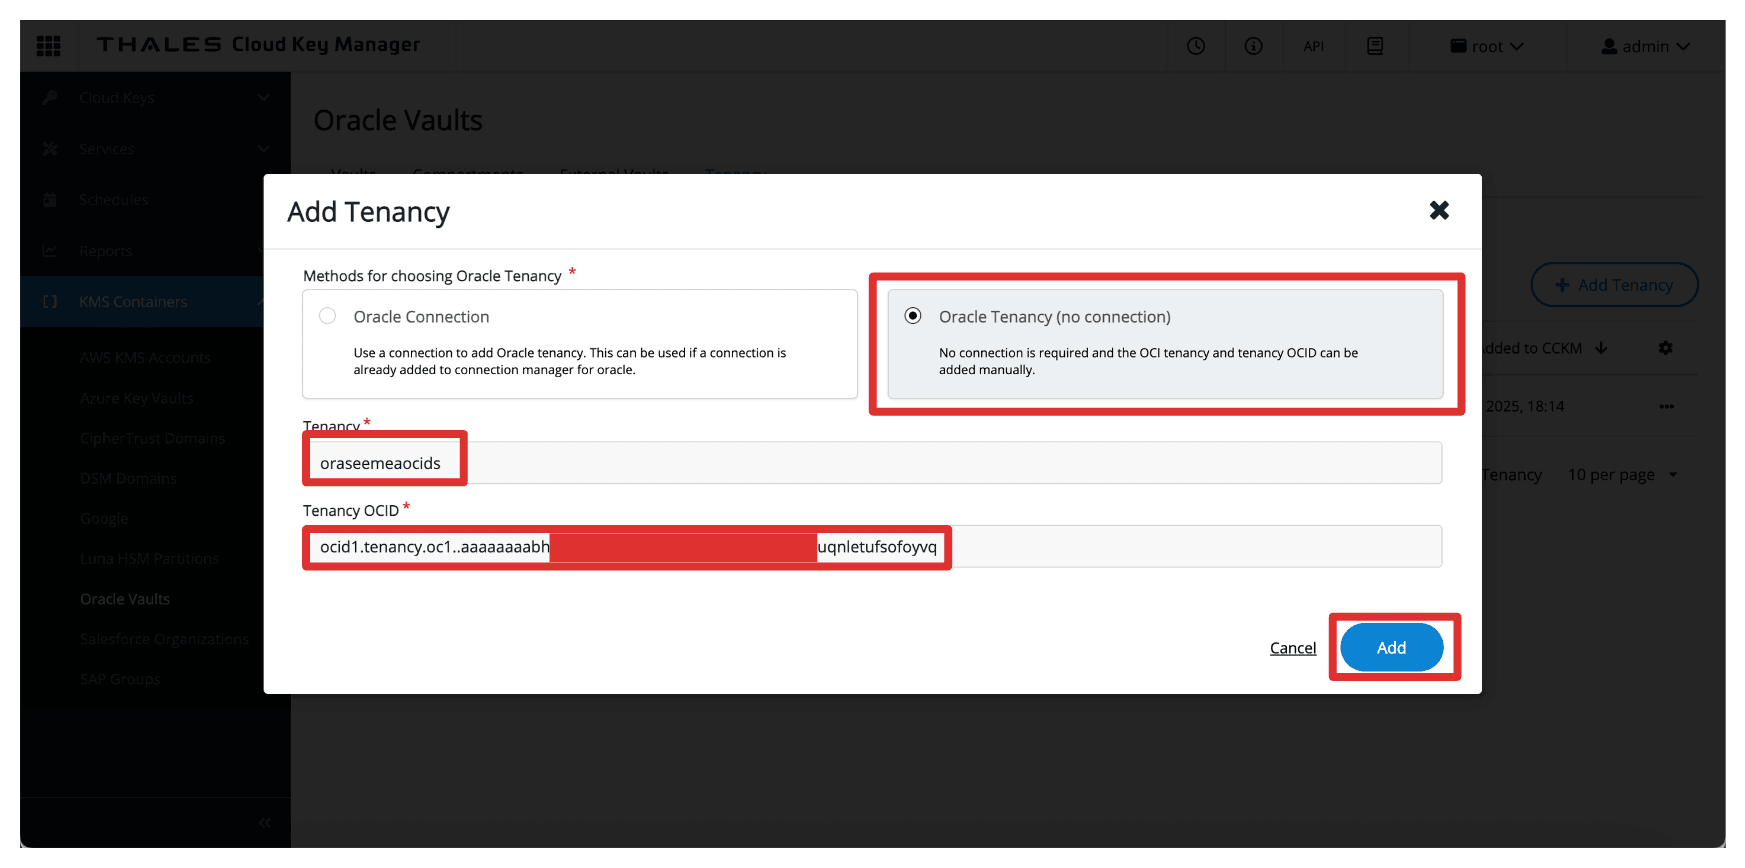Open DSM Domains sidebar item
The width and height of the screenshot is (1745, 868).
pos(128,478)
